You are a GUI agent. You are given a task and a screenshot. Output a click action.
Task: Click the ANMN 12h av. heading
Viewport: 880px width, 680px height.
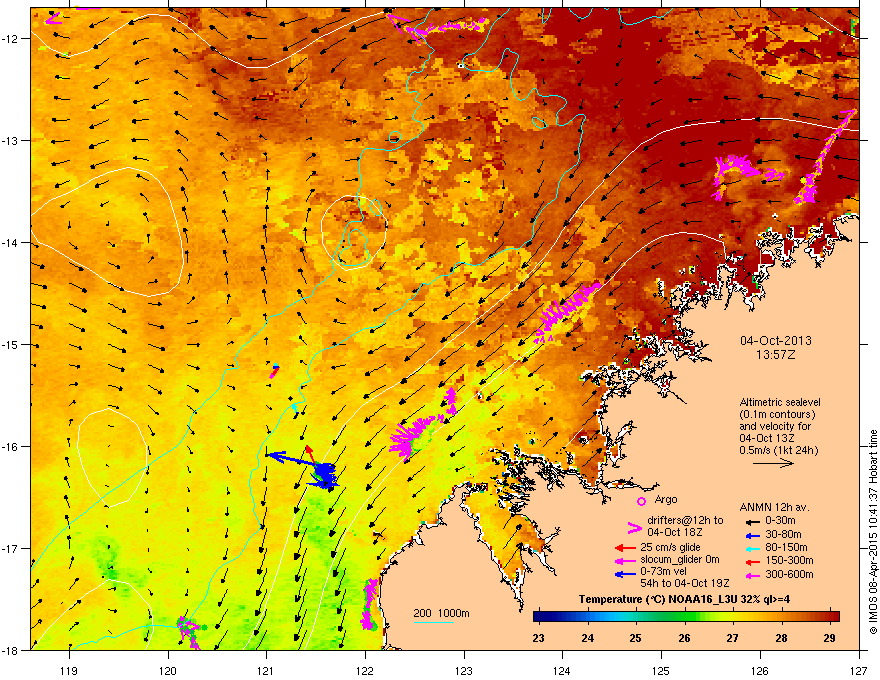pyautogui.click(x=774, y=507)
